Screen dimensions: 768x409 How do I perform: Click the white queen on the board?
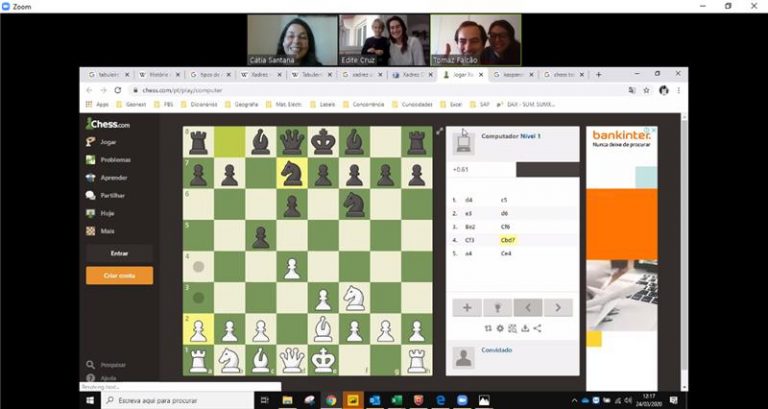[291, 359]
